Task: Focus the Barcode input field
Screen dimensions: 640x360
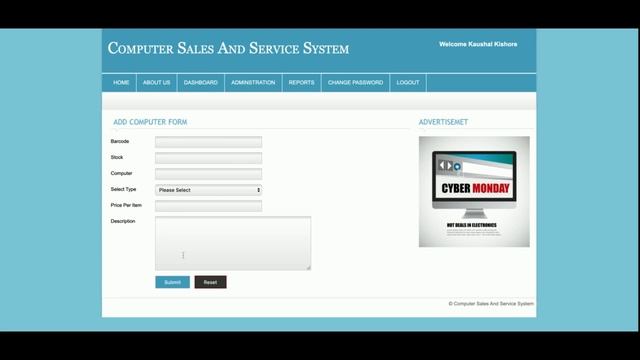Action: tap(209, 142)
